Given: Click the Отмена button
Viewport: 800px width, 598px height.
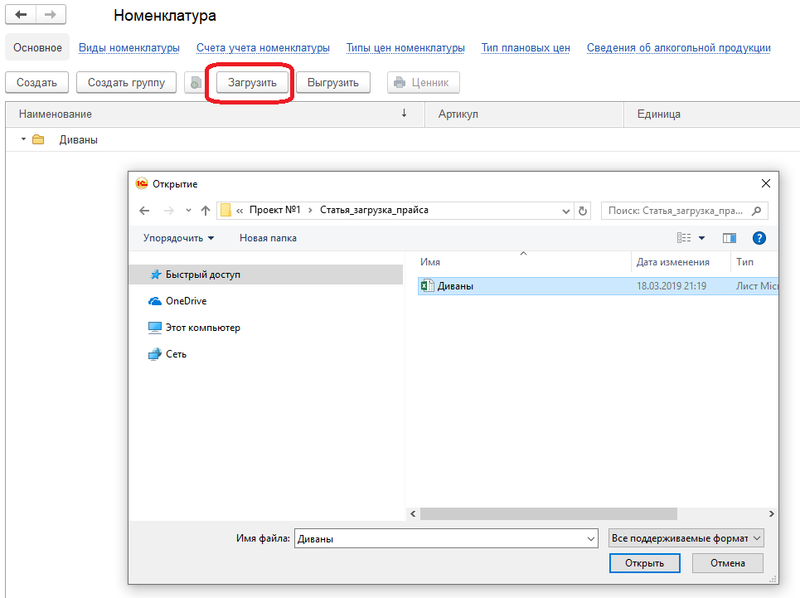Looking at the screenshot, I should [x=728, y=563].
